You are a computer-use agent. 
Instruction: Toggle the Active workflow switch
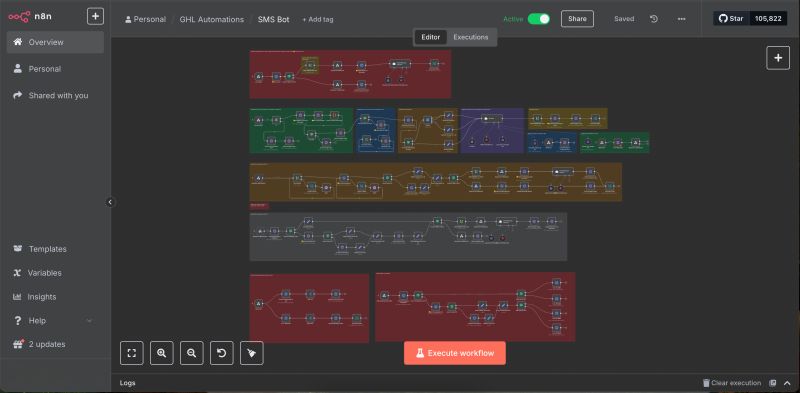(539, 19)
